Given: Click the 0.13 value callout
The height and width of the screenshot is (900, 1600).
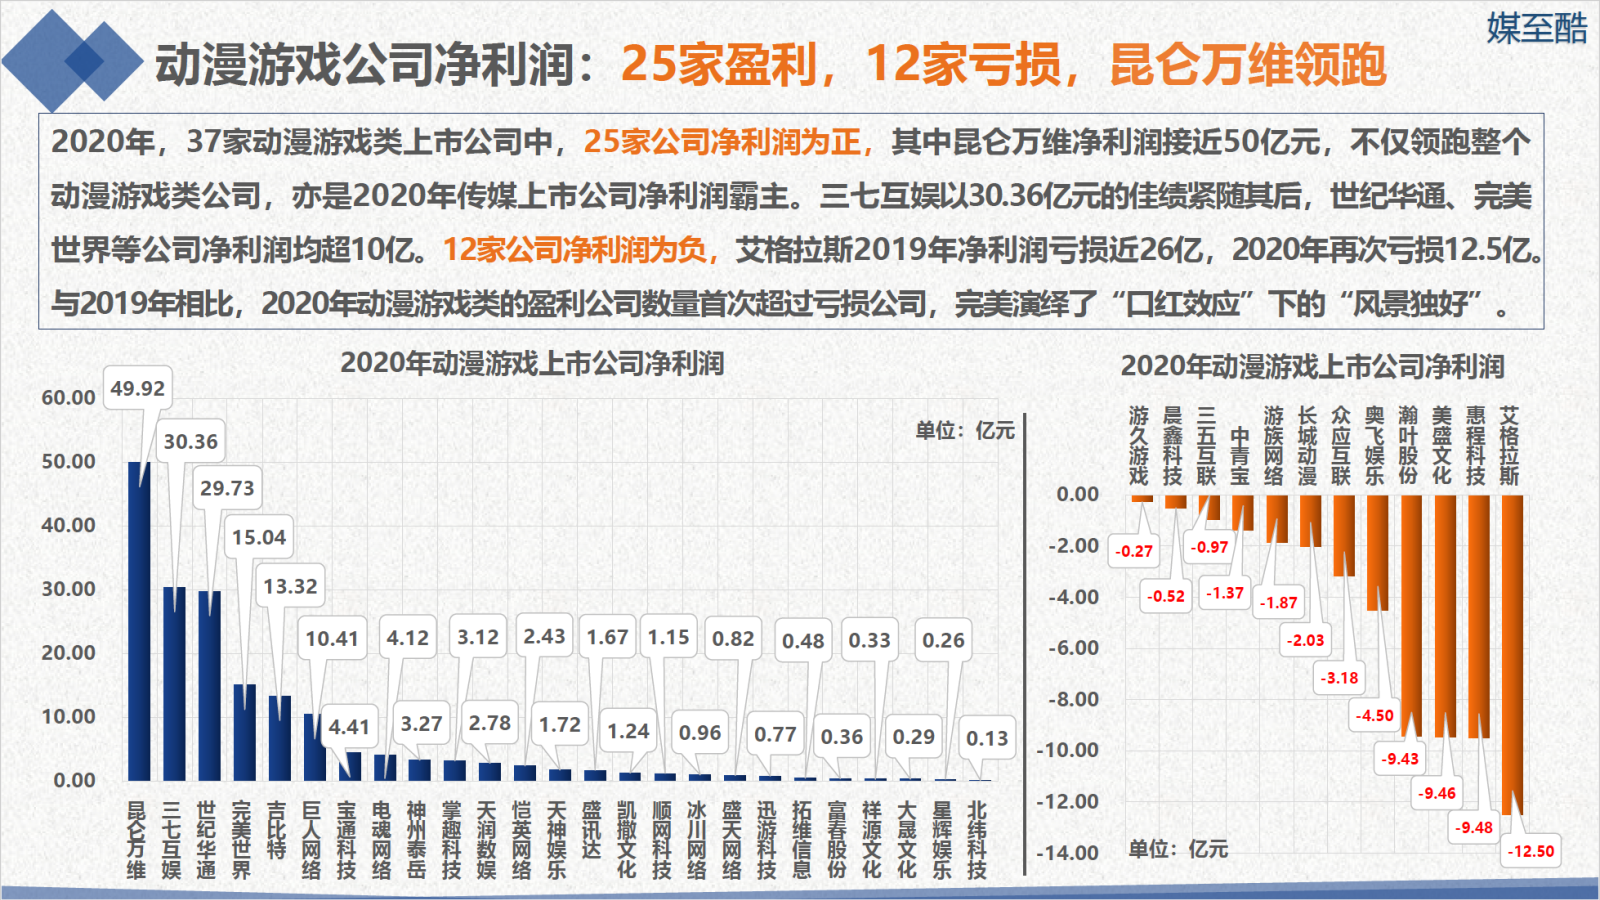Looking at the screenshot, I should pyautogui.click(x=987, y=738).
